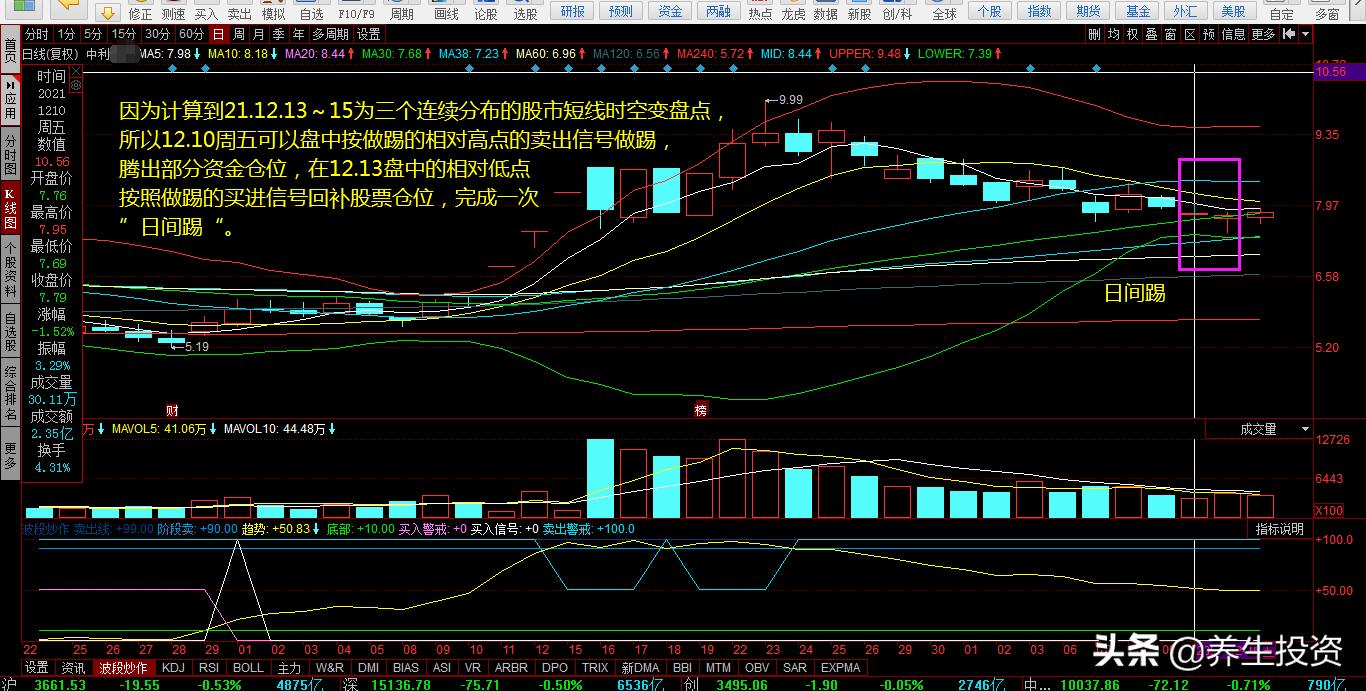The width and height of the screenshot is (1366, 691).
Task: Click the 龙虎 toolbar icon
Action: point(793,13)
